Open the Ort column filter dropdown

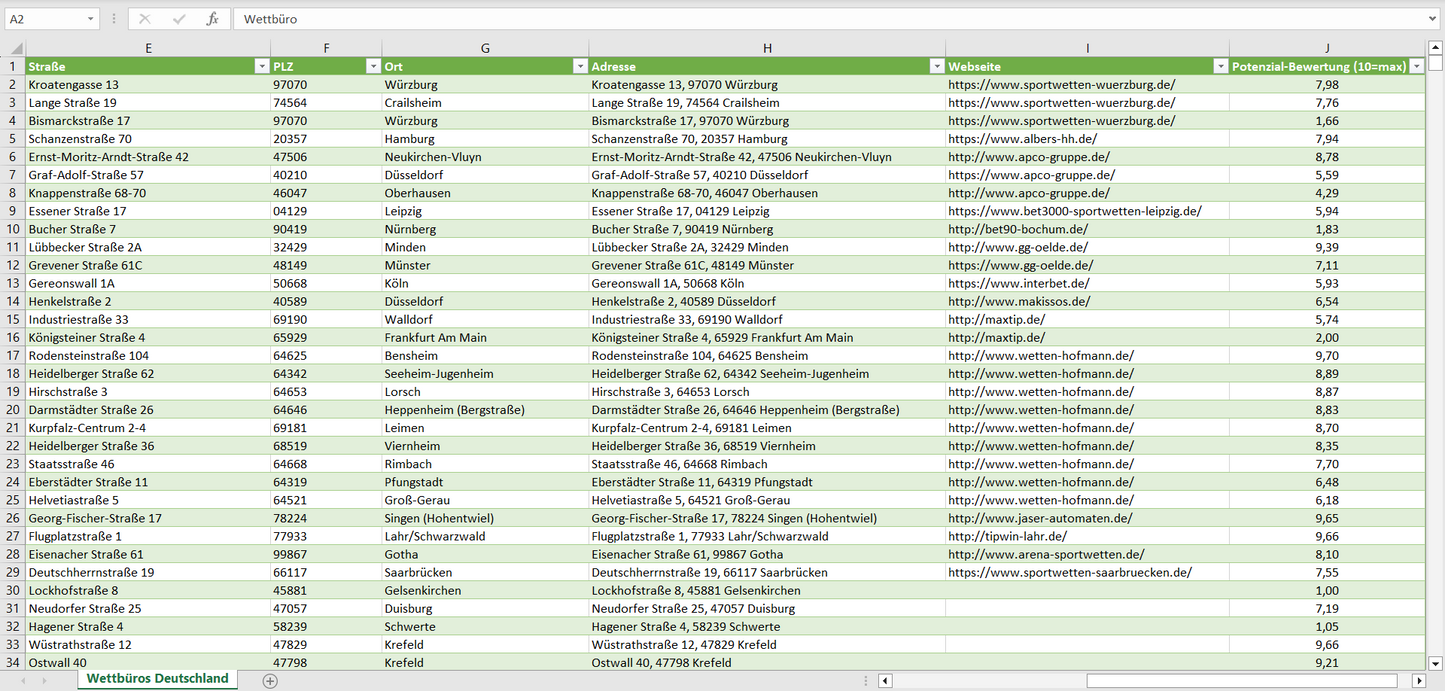[x=579, y=66]
